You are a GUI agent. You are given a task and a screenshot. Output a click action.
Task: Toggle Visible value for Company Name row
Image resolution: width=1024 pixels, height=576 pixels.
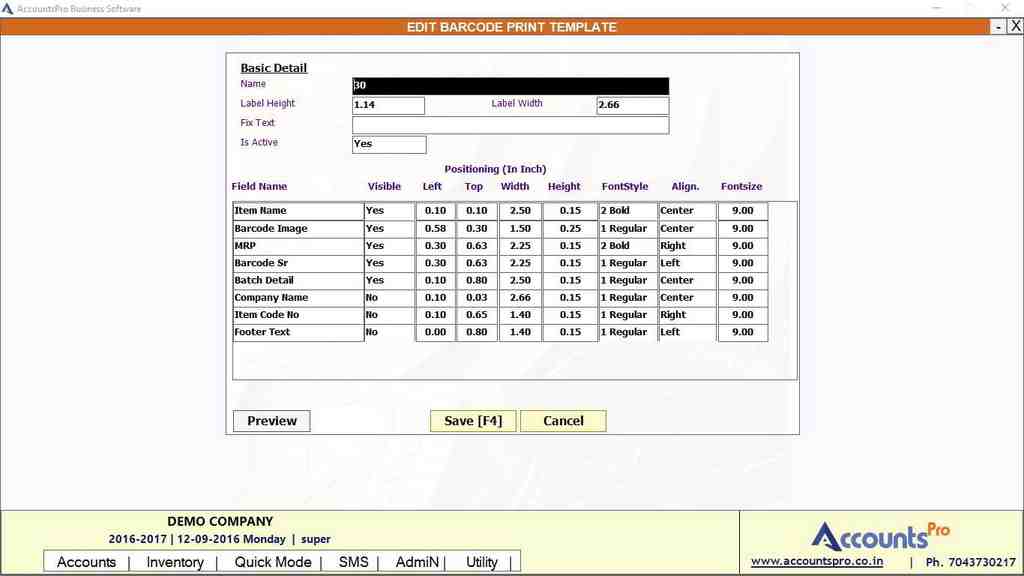click(x=389, y=298)
